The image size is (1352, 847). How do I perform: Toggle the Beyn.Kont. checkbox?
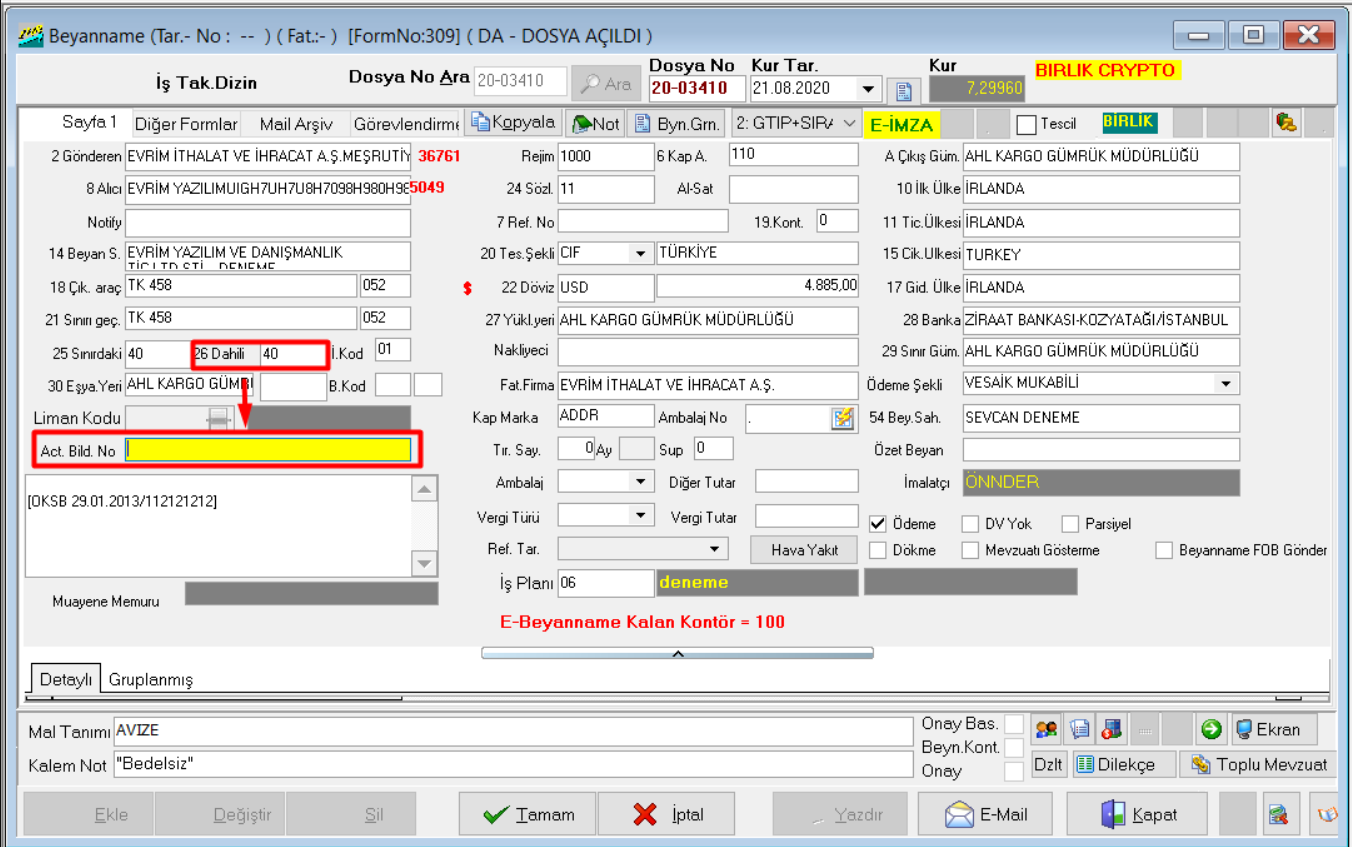1014,747
